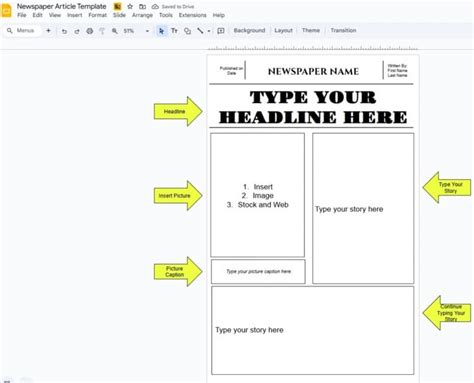474x383 pixels.
Task: Open Layout options
Action: click(283, 30)
